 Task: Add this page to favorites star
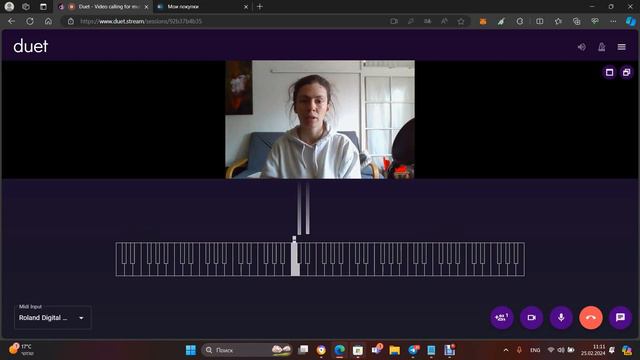(461, 21)
